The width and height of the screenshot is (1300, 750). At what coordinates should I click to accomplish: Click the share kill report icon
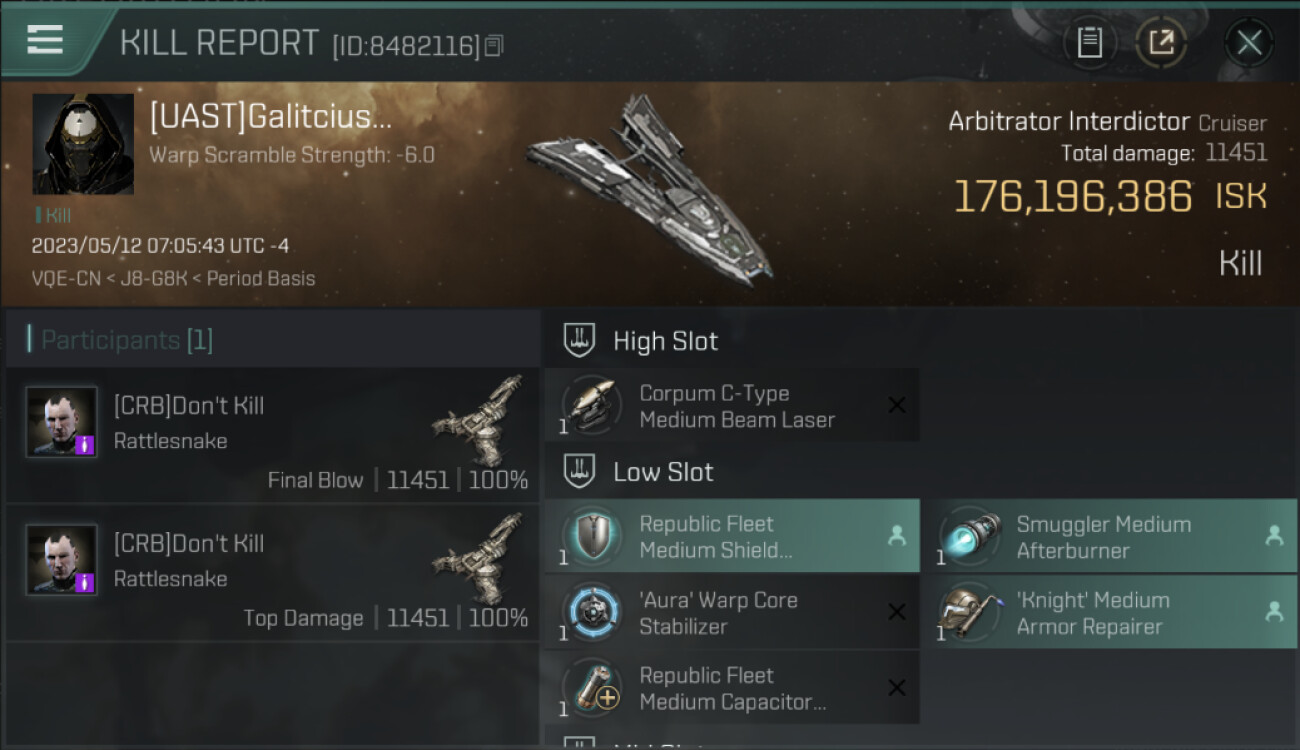[1161, 42]
